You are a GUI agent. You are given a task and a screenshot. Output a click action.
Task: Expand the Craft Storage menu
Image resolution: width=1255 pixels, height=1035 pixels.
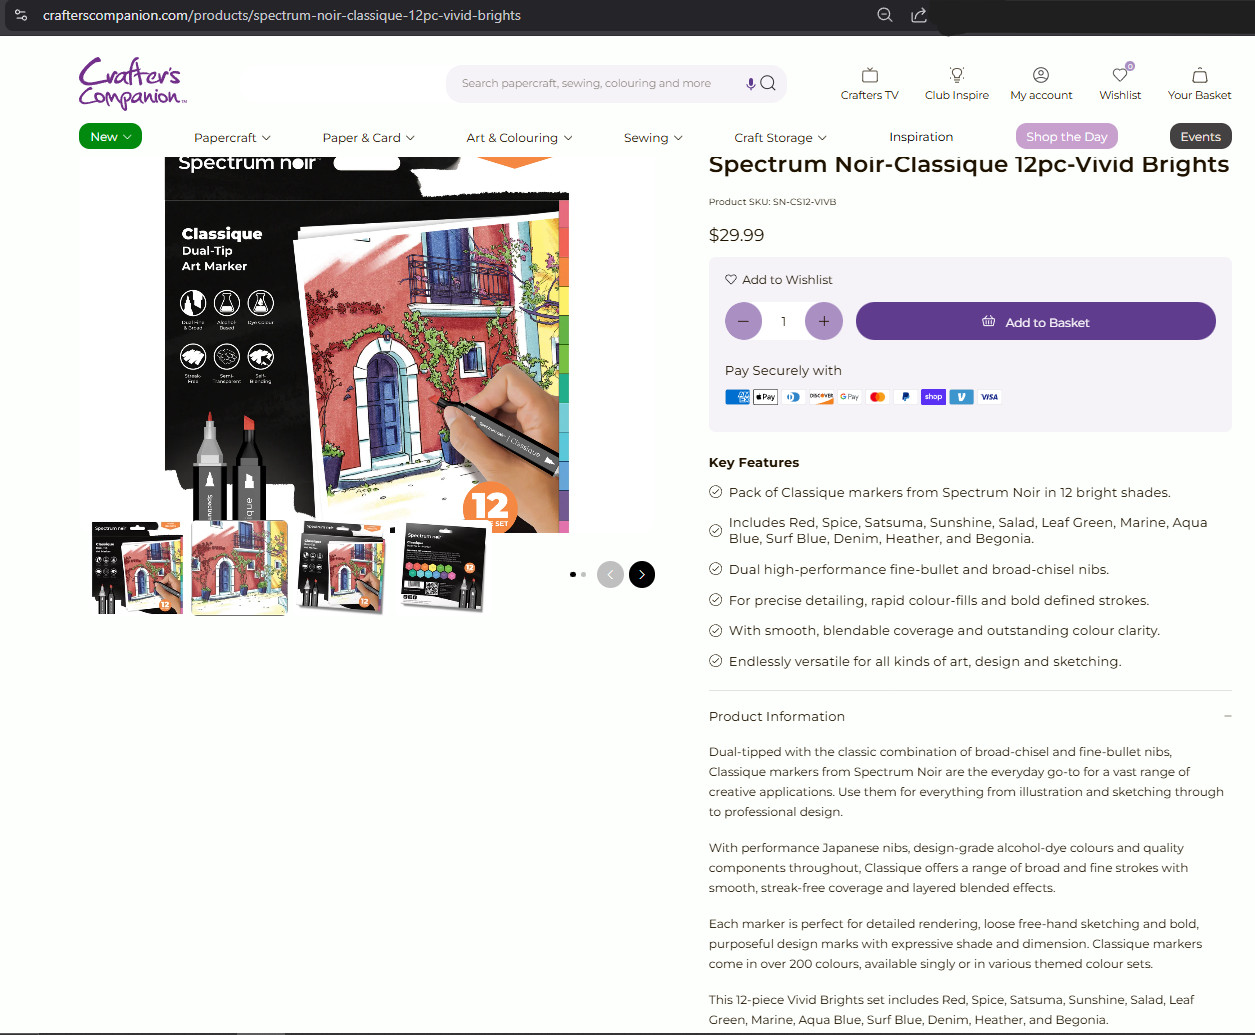click(x=780, y=137)
